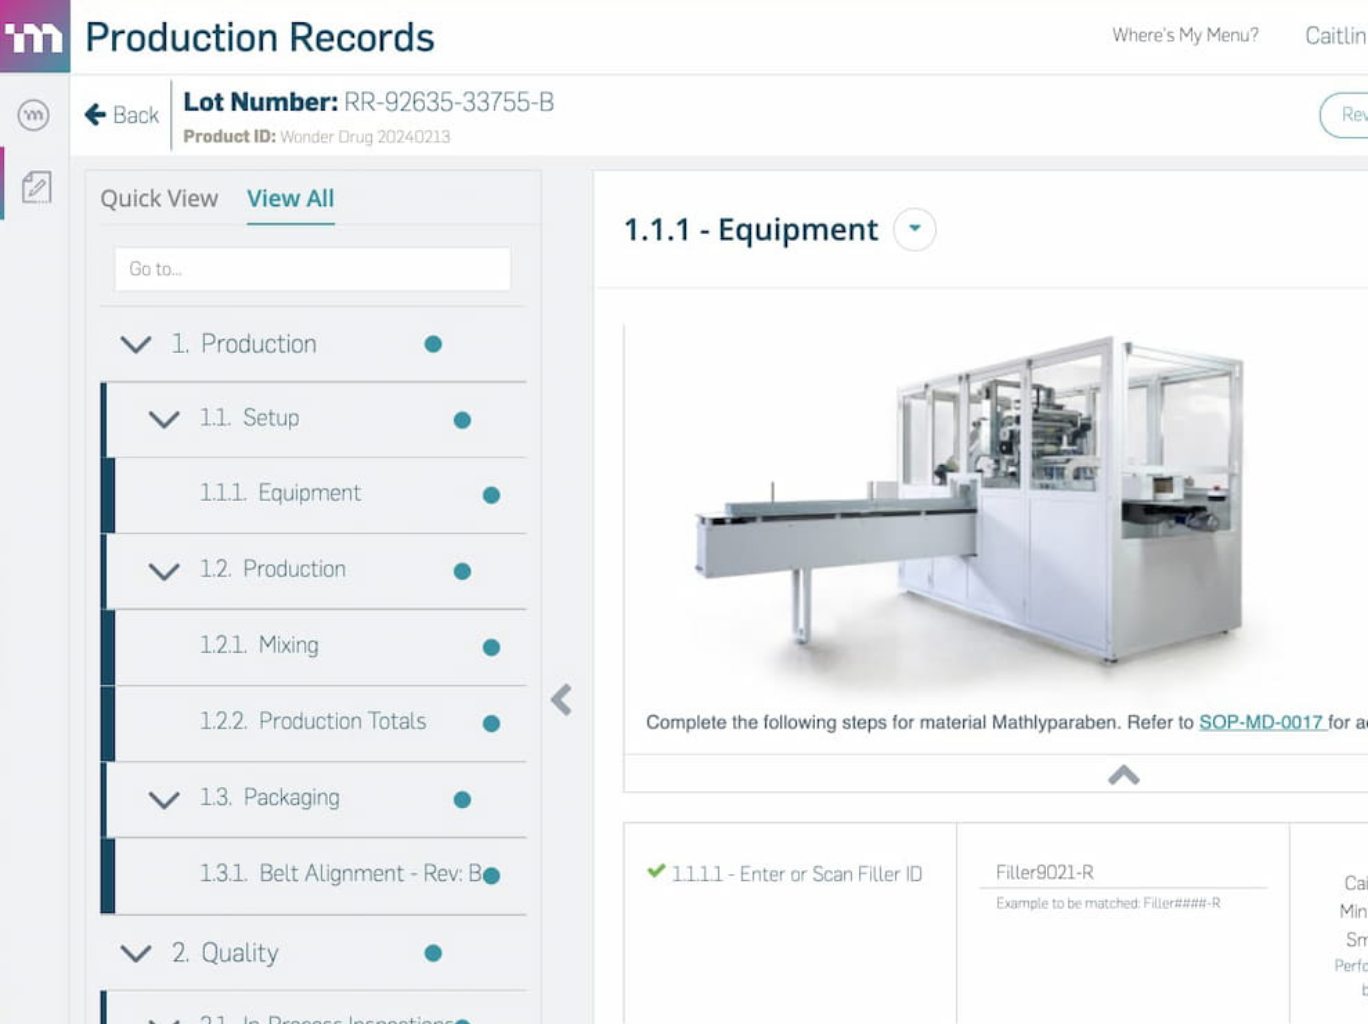Collapse the 1.1. Setup chevron
This screenshot has width=1368, height=1024.
click(x=164, y=419)
